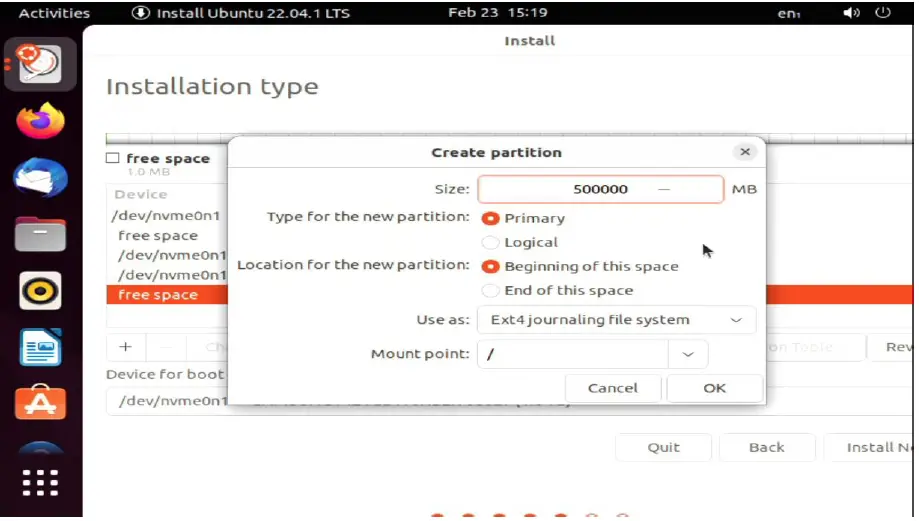The image size is (919, 521).
Task: Expand the Mount point dropdown arrow
Action: pos(688,354)
